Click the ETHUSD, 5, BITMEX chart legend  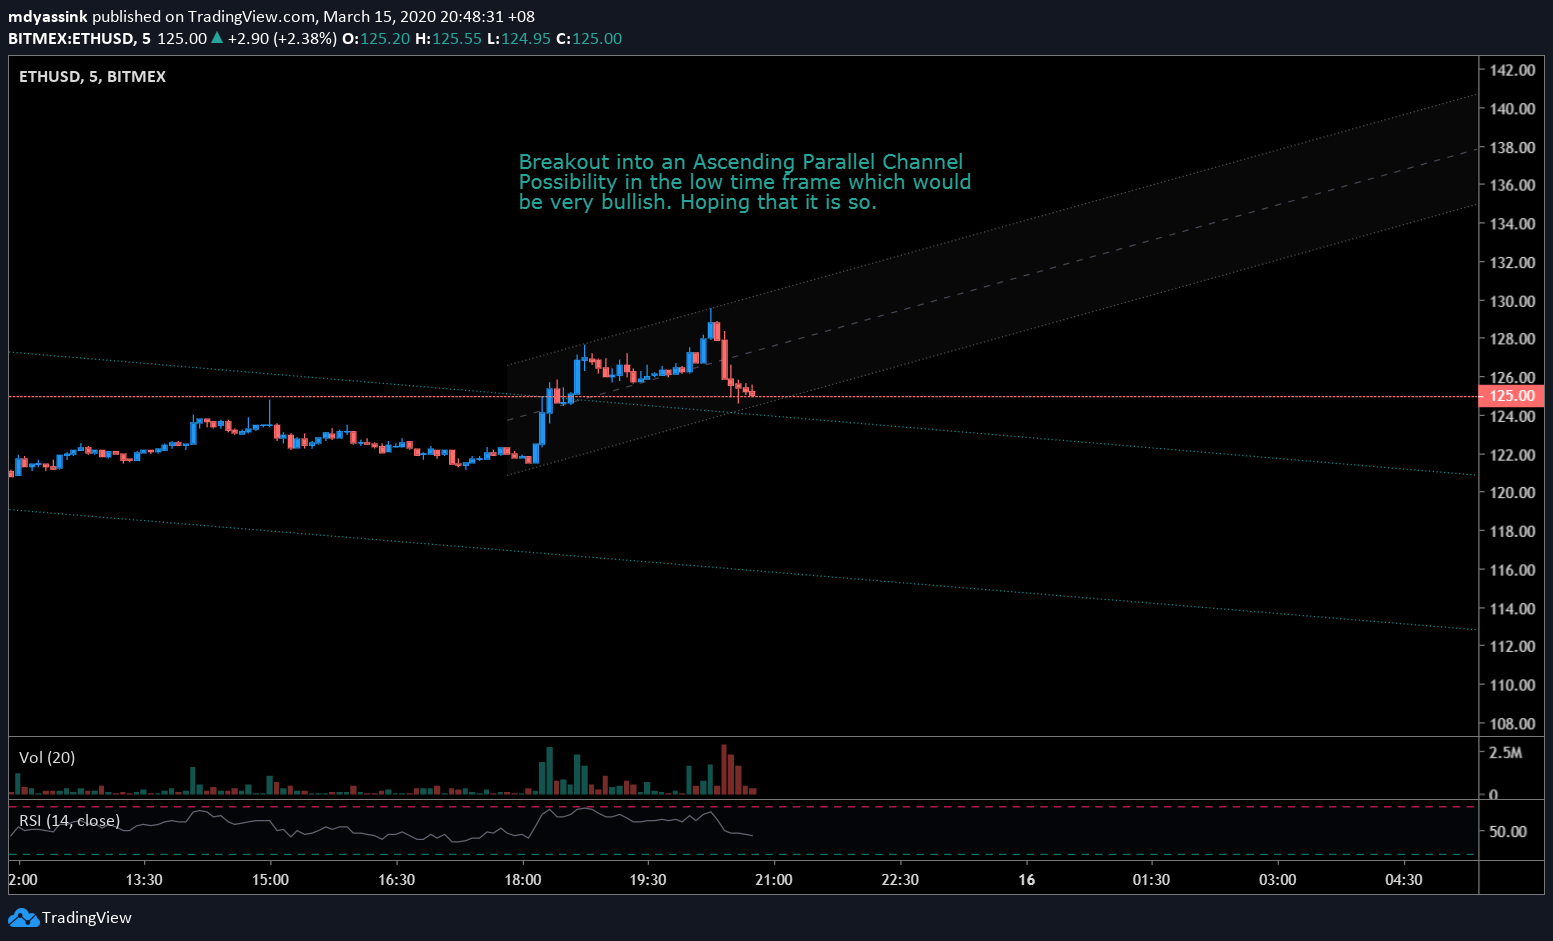(x=92, y=77)
